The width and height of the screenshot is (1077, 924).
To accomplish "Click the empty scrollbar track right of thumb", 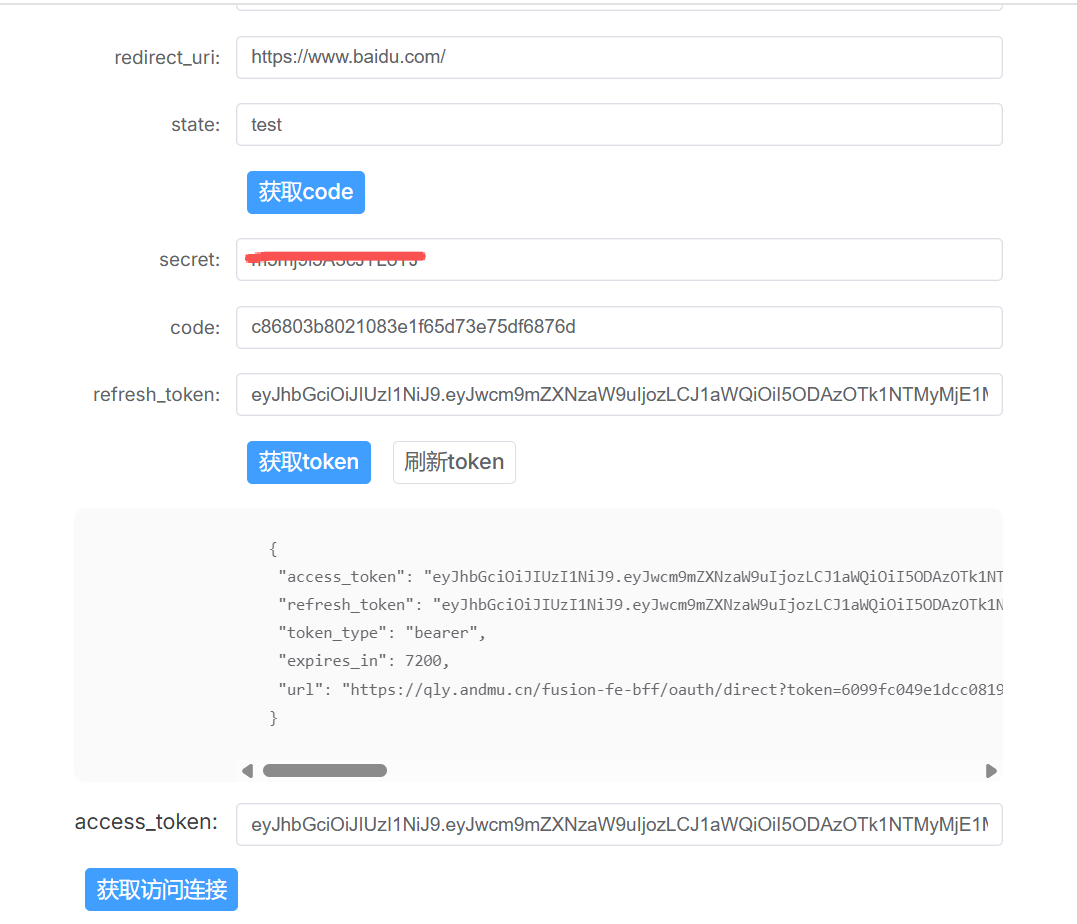I will click(x=680, y=771).
